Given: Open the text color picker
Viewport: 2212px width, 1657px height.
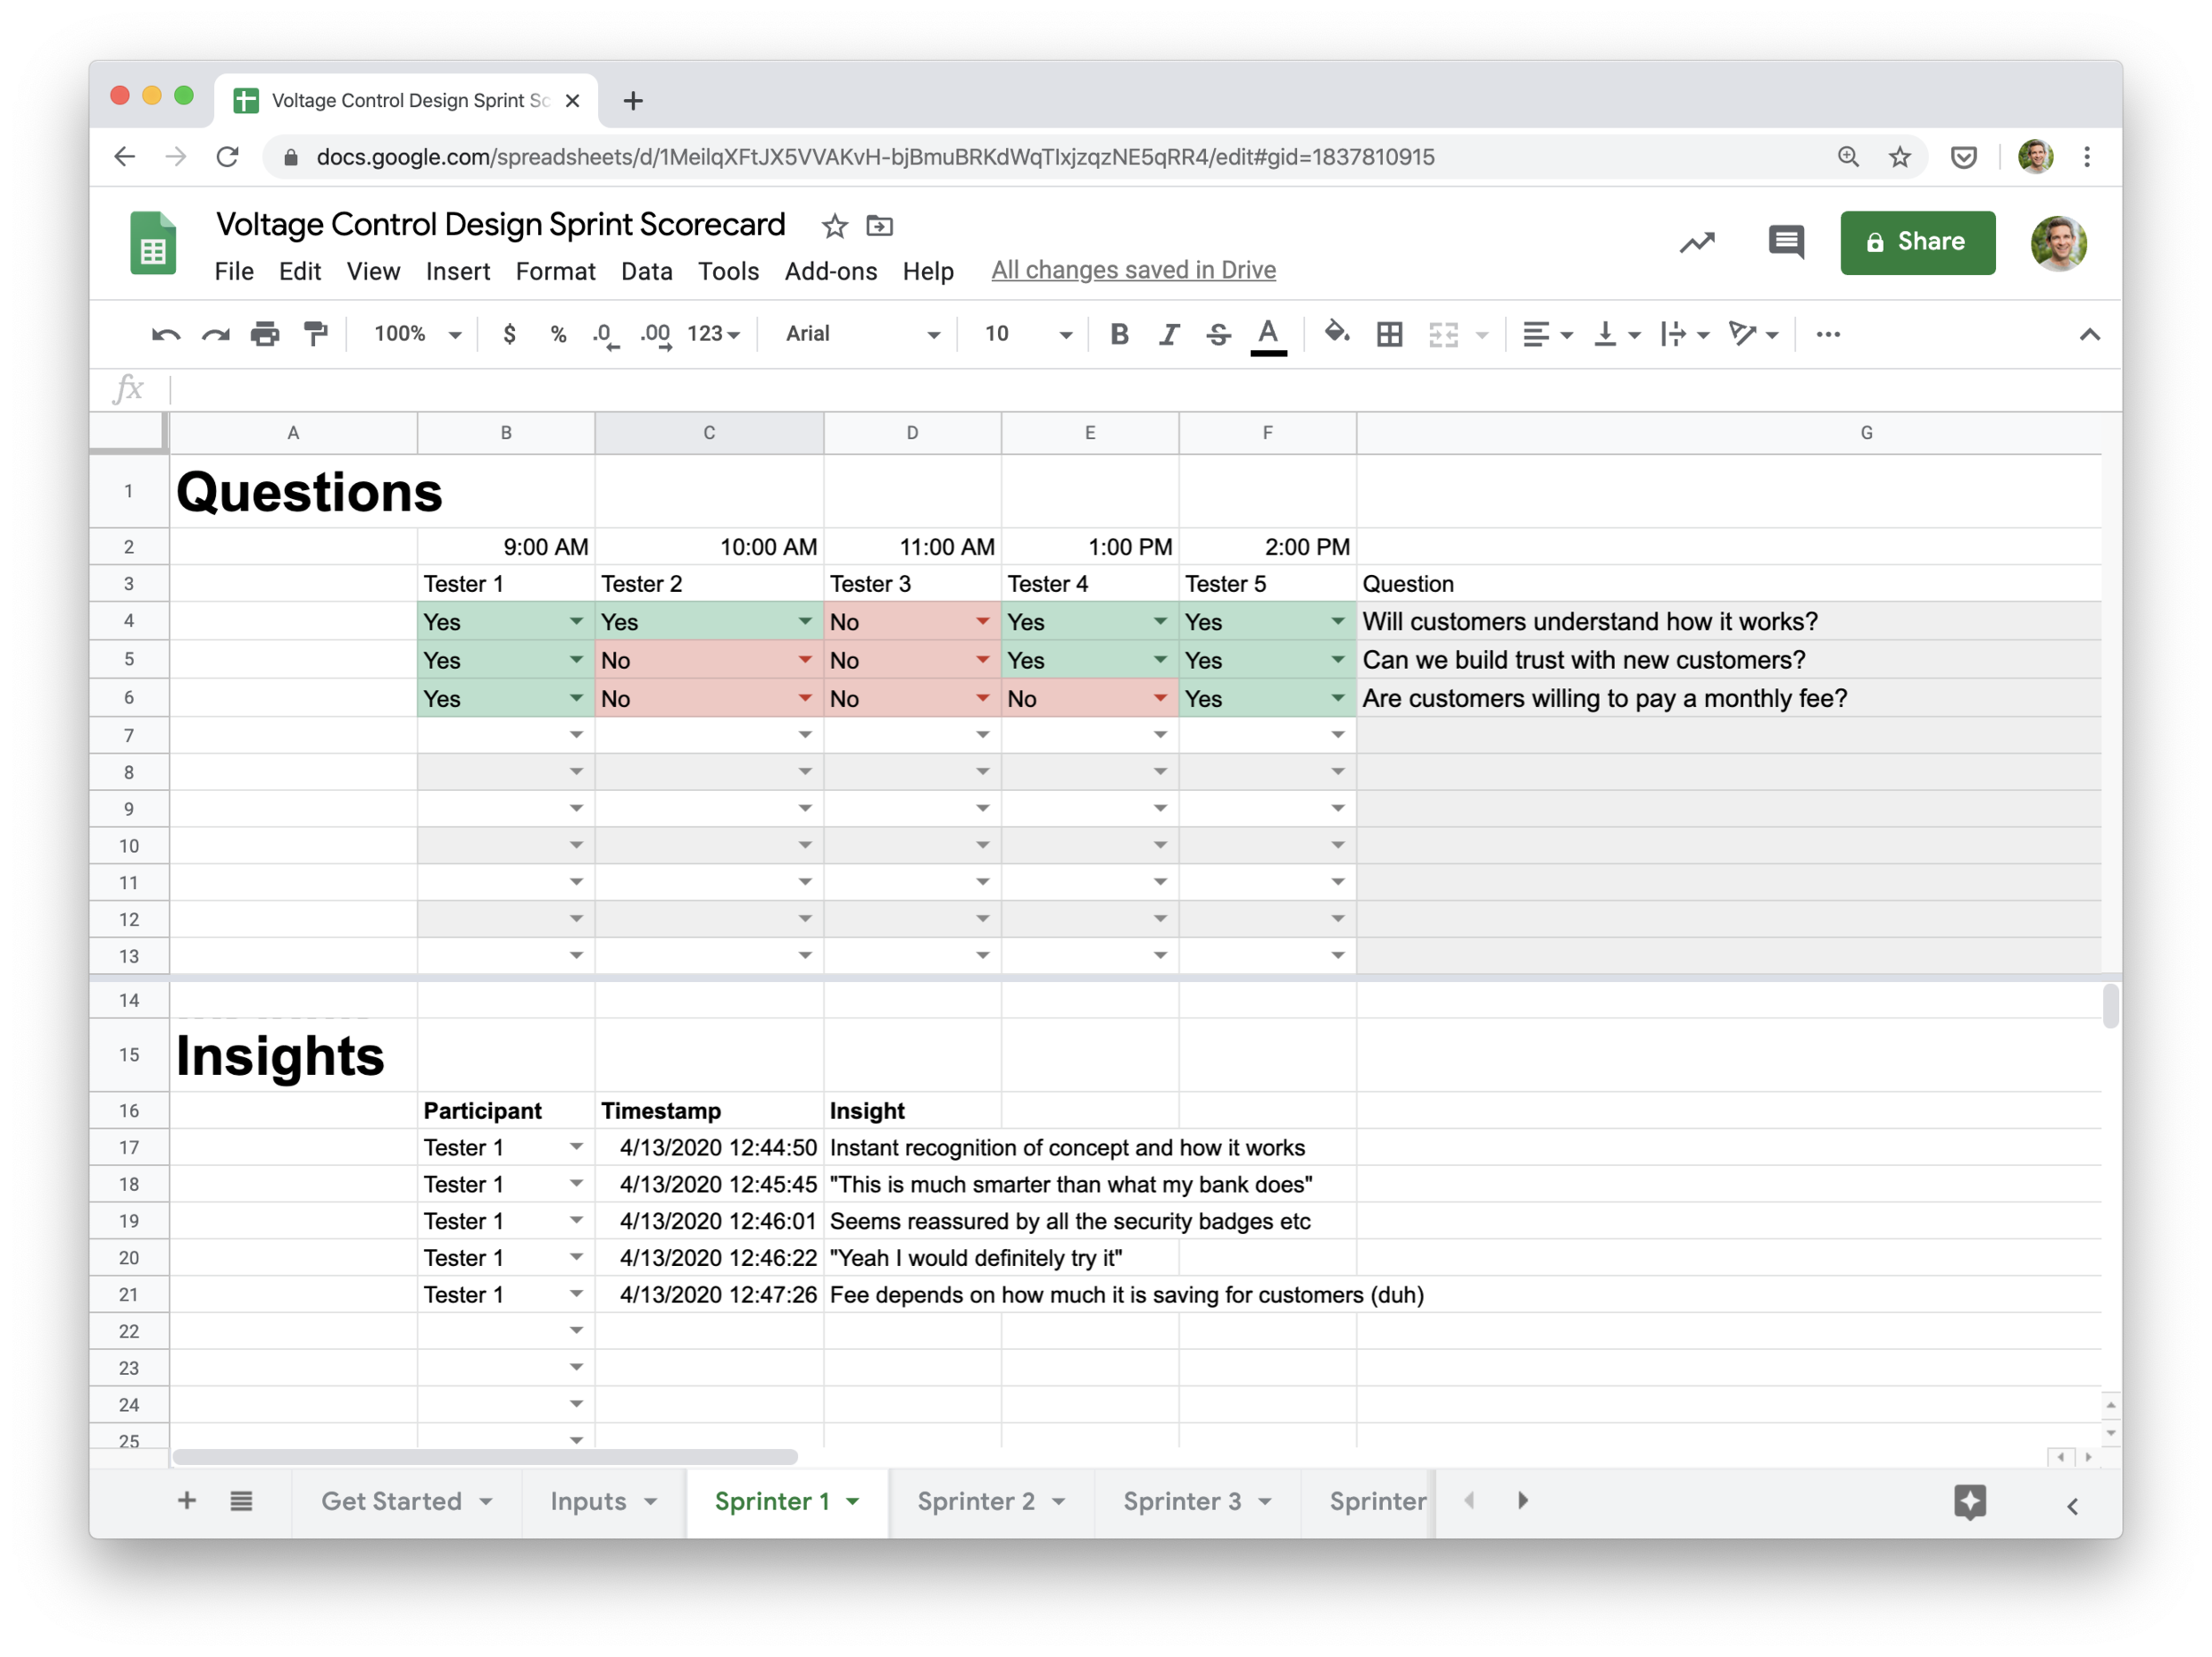Looking at the screenshot, I should 1268,334.
